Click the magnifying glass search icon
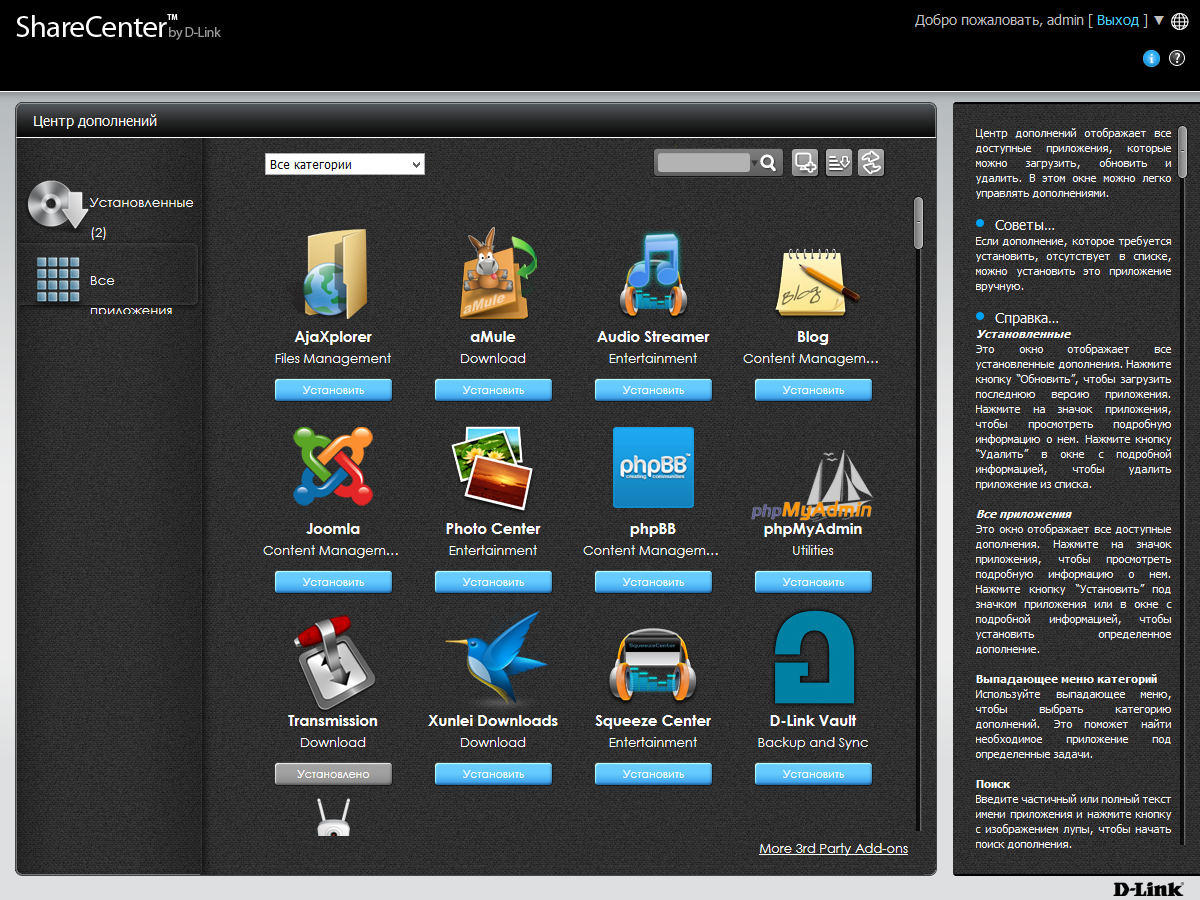This screenshot has height=900, width=1200. click(x=767, y=162)
